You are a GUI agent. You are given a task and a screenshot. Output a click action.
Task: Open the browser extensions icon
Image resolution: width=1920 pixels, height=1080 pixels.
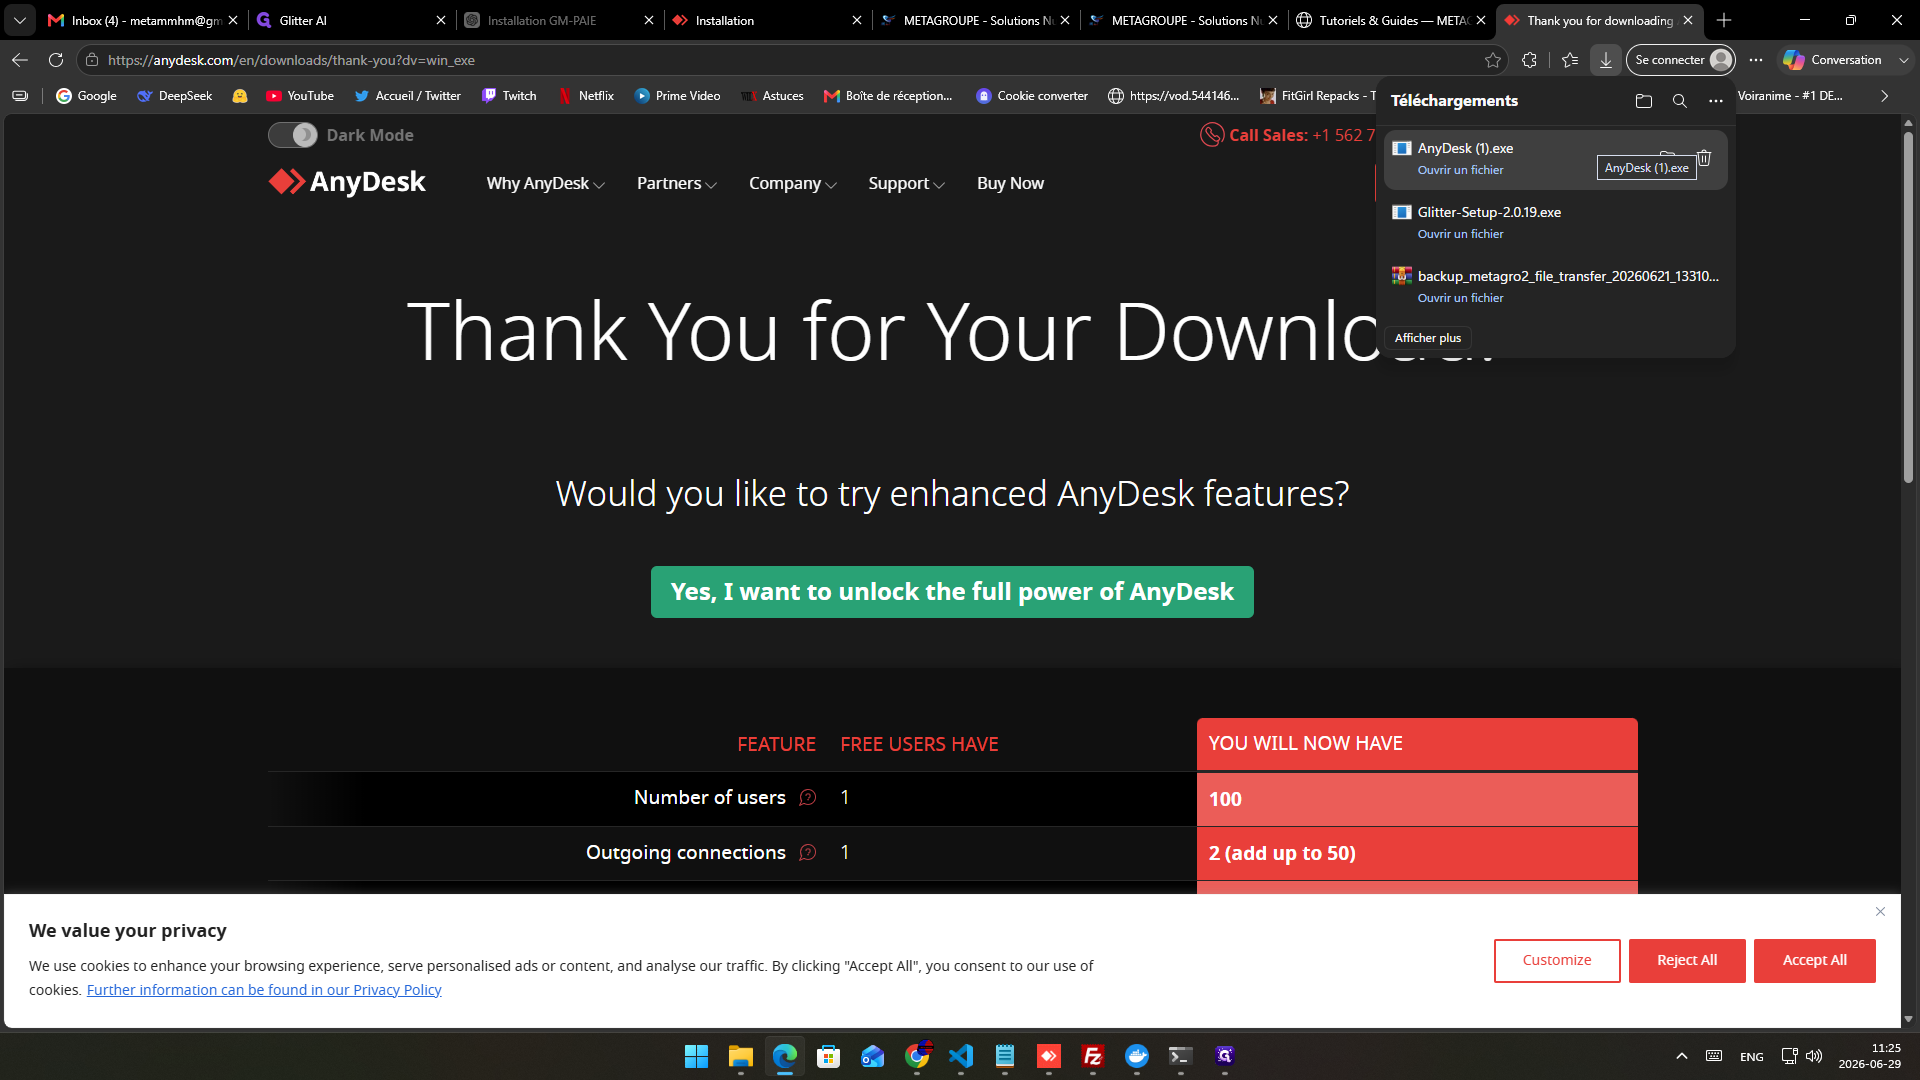[x=1529, y=60]
